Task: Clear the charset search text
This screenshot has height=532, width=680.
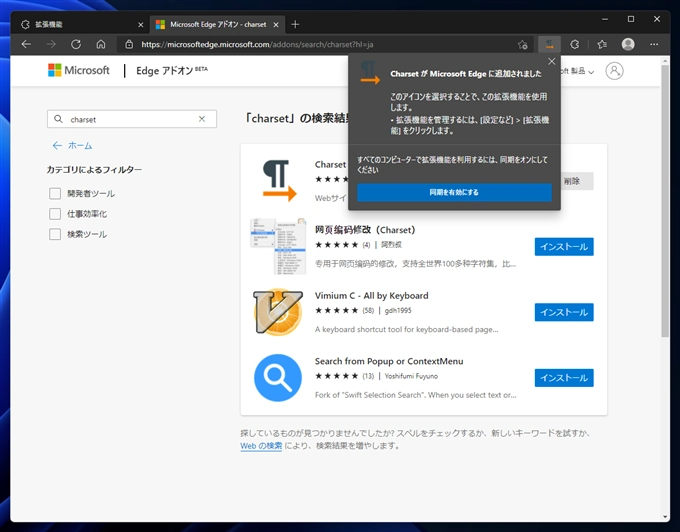Action: [202, 119]
